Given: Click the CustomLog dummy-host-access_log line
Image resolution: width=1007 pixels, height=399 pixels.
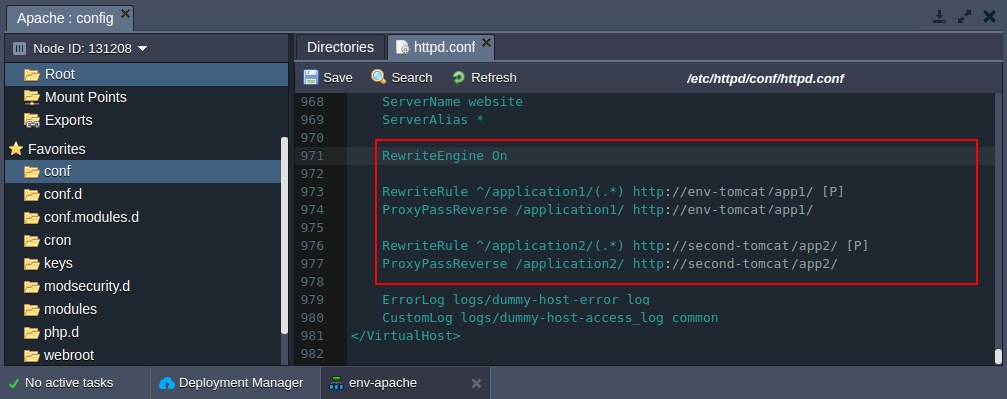Looking at the screenshot, I should [x=550, y=317].
